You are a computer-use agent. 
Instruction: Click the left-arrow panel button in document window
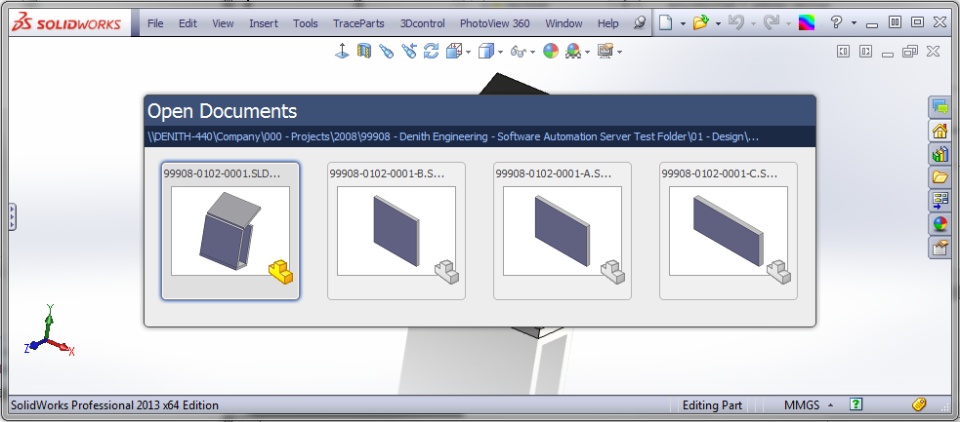pyautogui.click(x=843, y=51)
